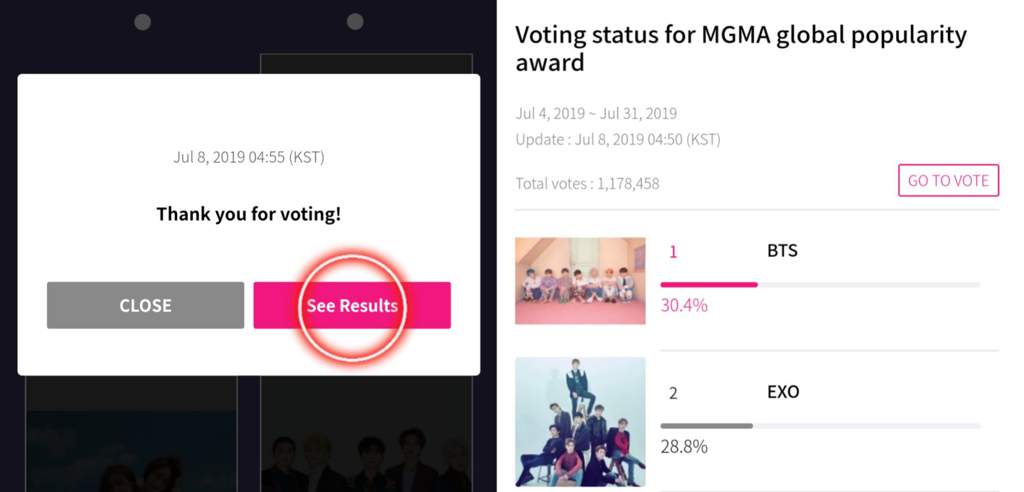Select the BTS group thumbnail
The image size is (1024, 492).
(580, 280)
